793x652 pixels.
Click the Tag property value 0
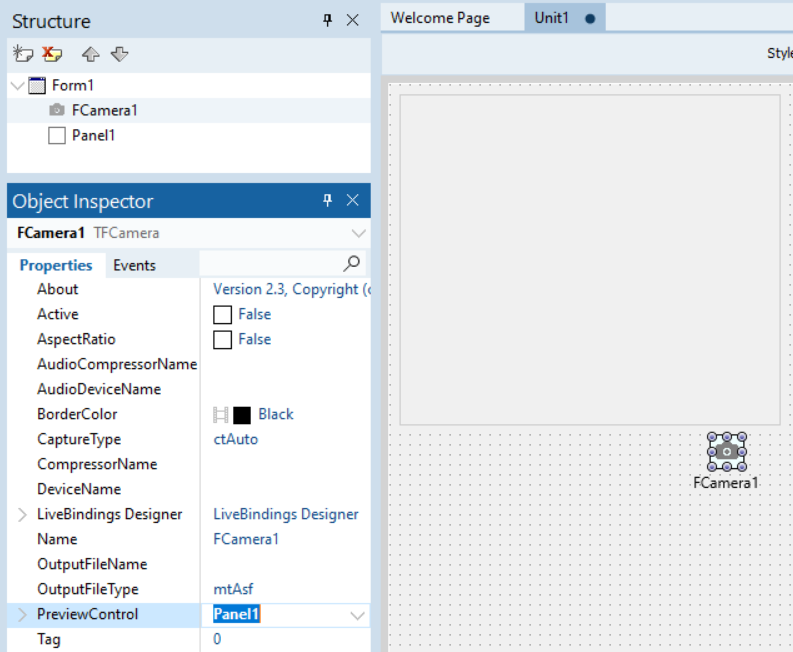tap(217, 639)
